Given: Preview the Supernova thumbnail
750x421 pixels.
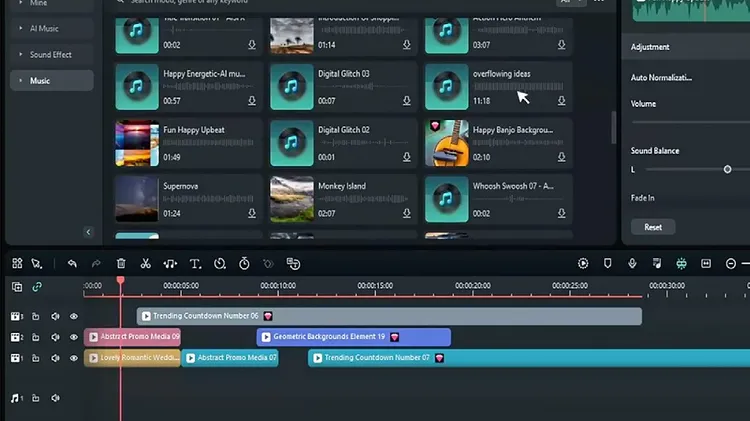Looking at the screenshot, I should tap(137, 199).
